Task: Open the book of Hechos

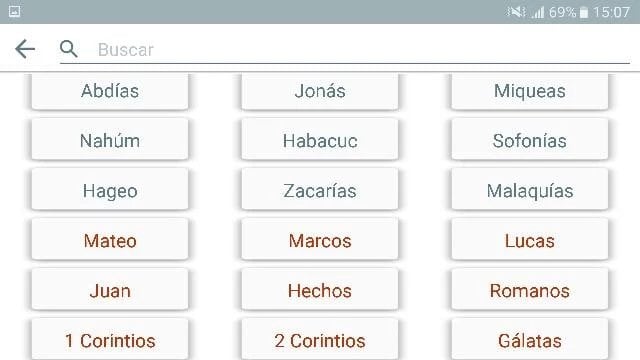Action: click(320, 289)
